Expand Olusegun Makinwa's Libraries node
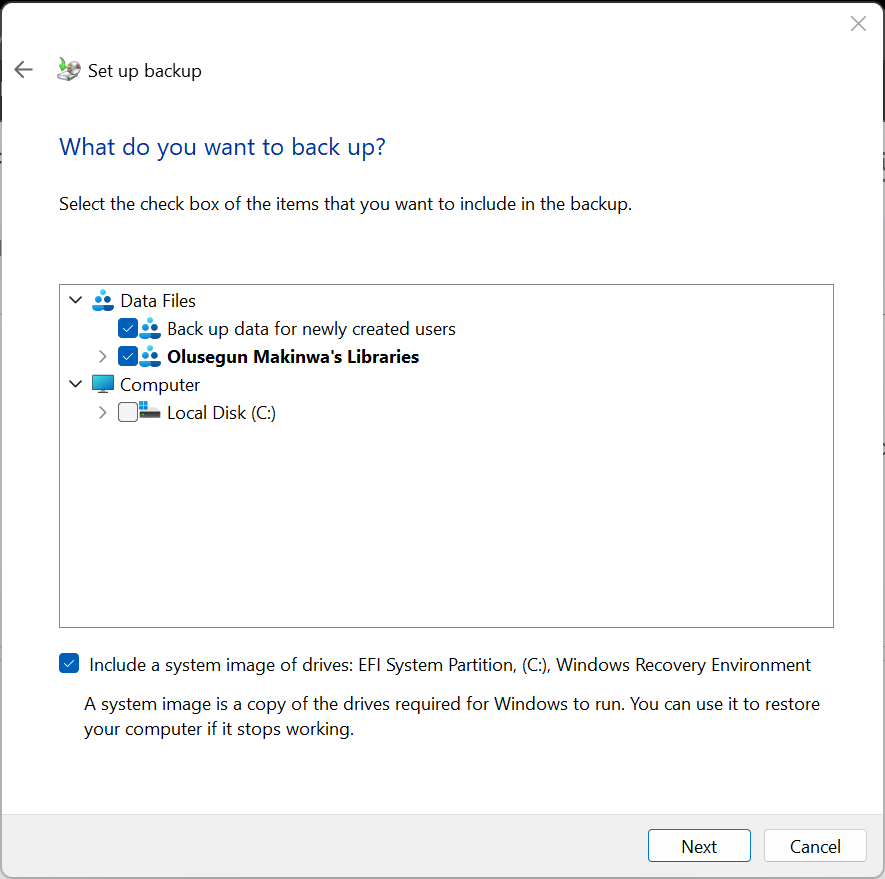885x879 pixels. [102, 356]
